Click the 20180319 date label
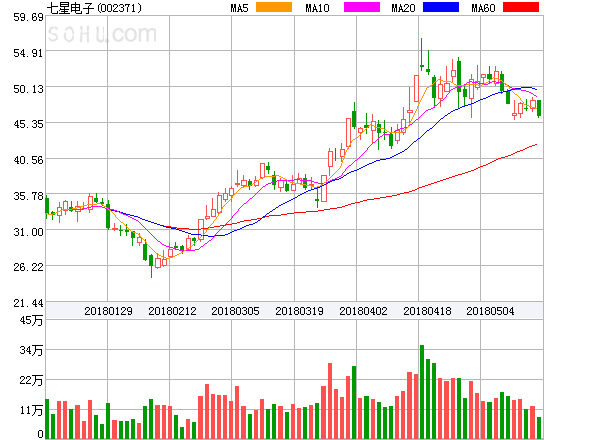 click(299, 311)
